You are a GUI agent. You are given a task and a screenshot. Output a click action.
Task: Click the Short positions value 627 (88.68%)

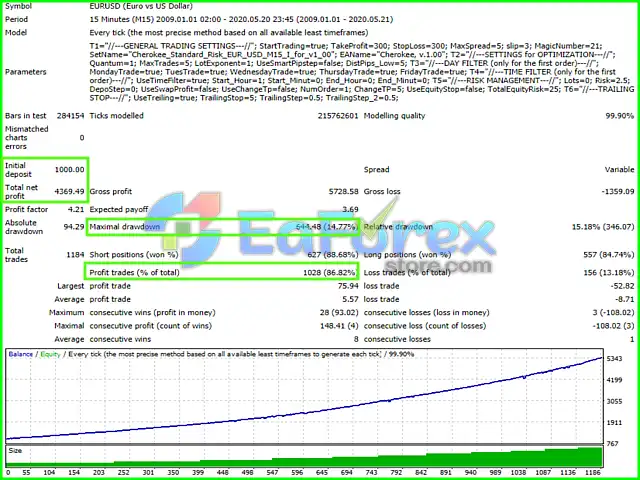(x=333, y=255)
